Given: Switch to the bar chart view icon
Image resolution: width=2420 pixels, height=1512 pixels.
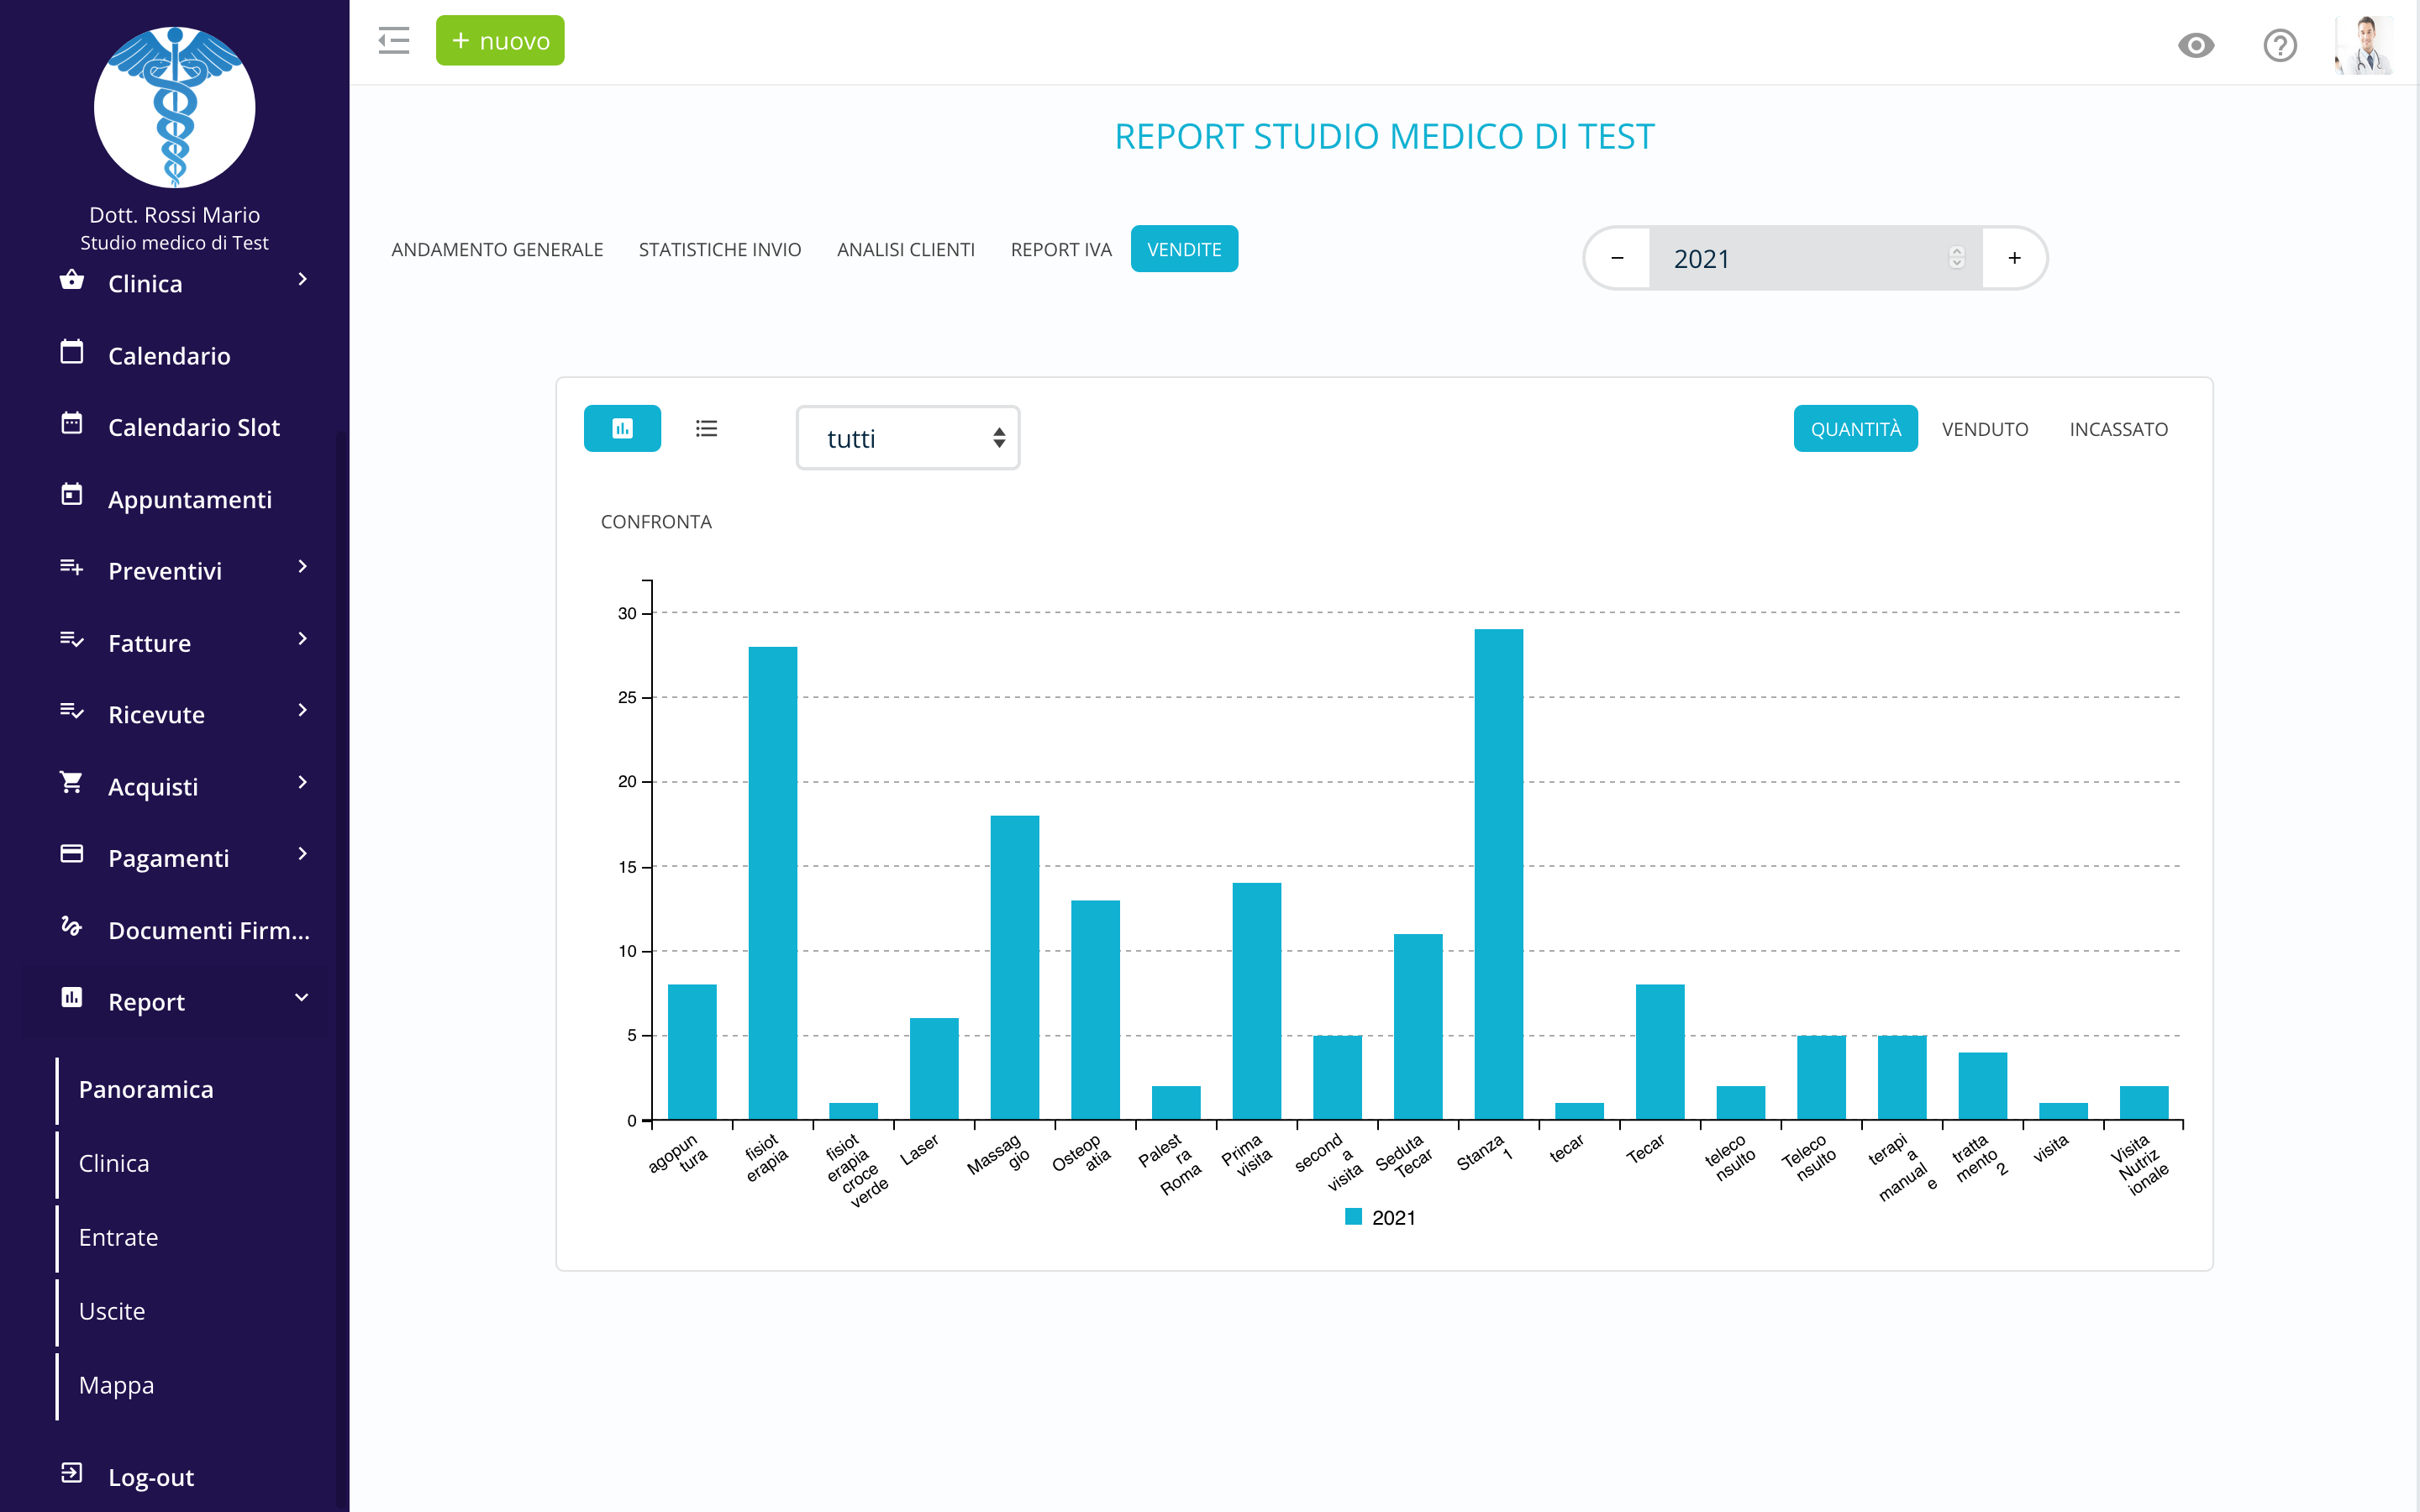Looking at the screenshot, I should click(x=622, y=429).
